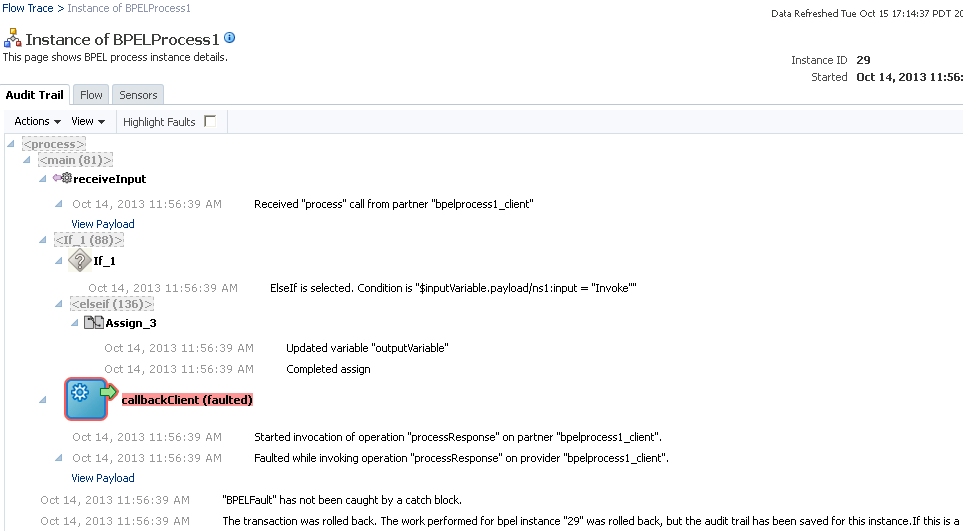Collapse the receiveInput activity node

42,179
